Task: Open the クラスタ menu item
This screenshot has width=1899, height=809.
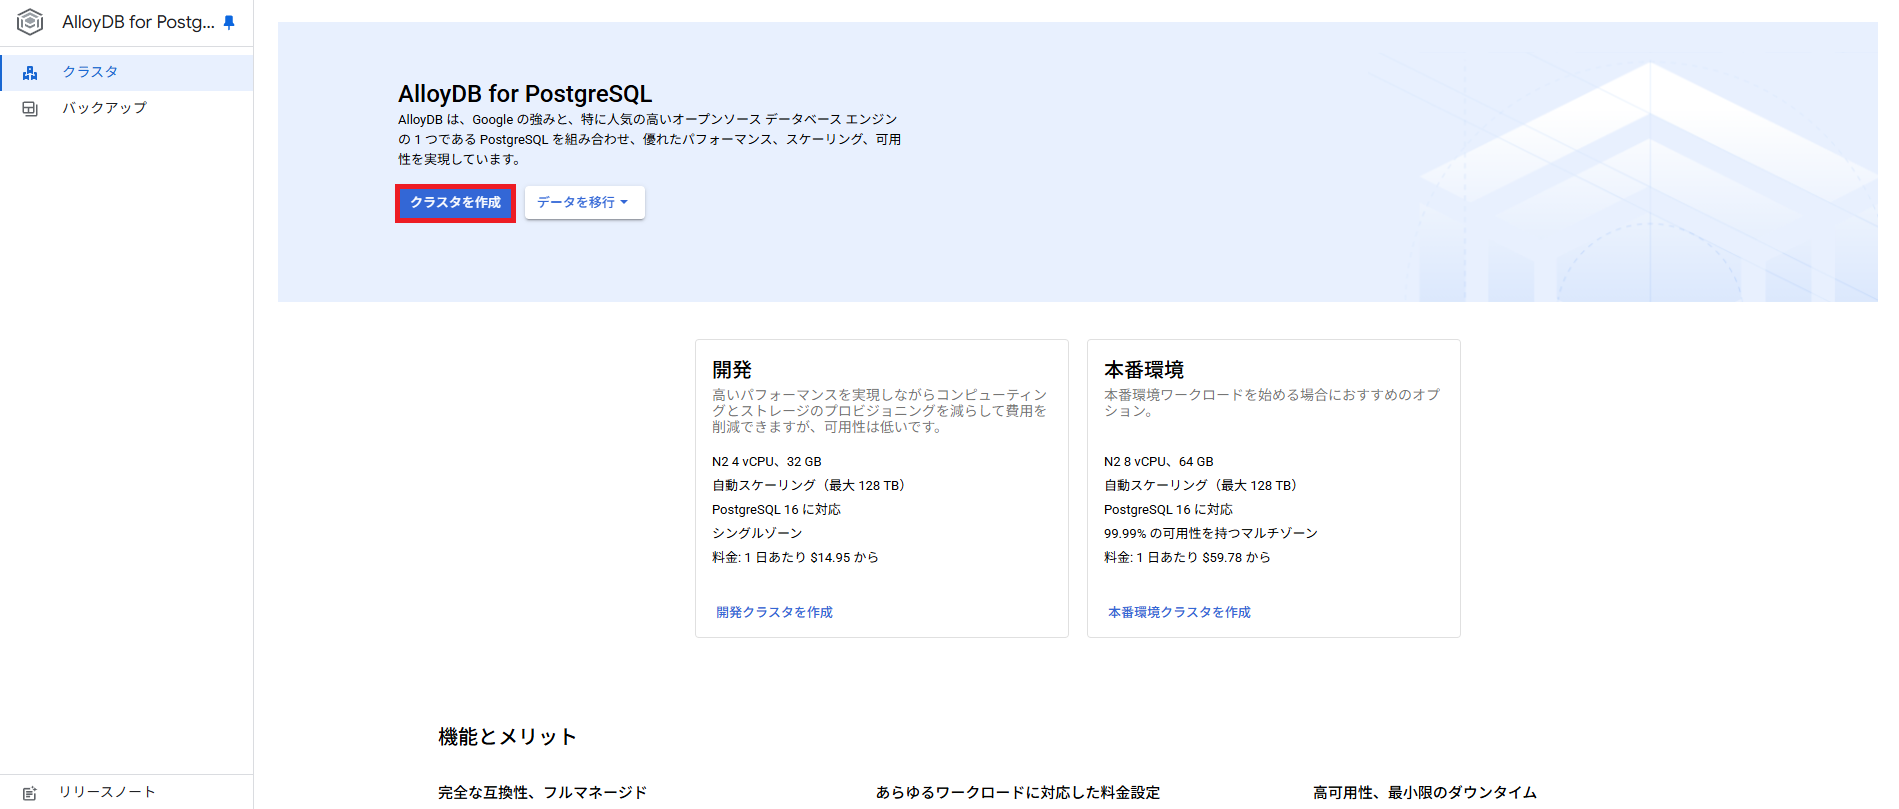Action: pos(126,72)
